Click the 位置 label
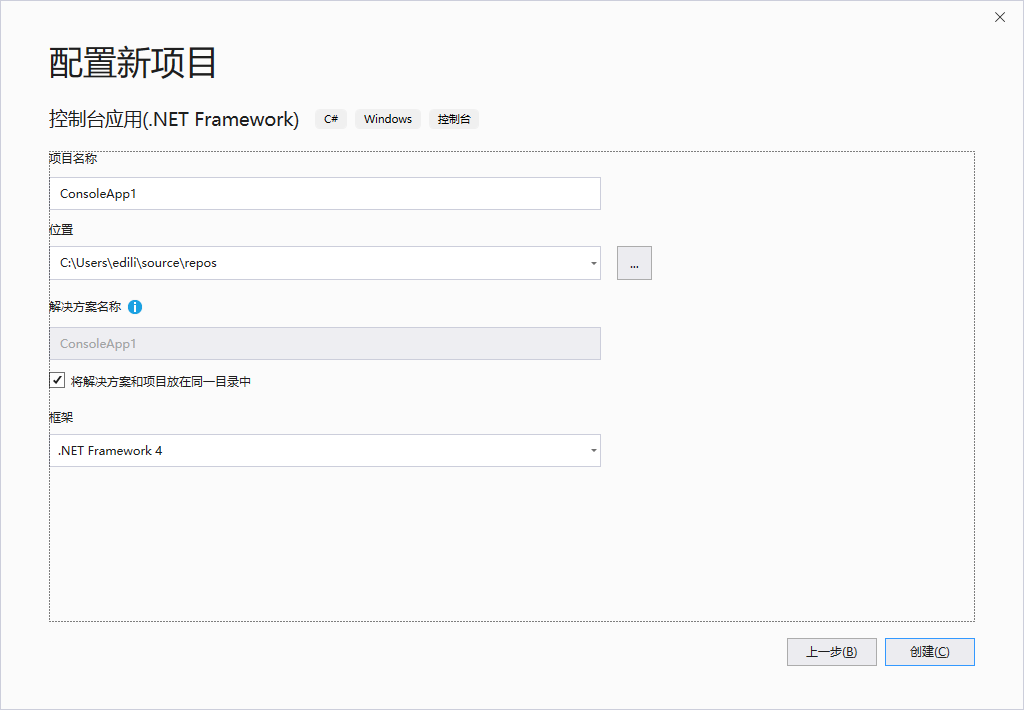The height and width of the screenshot is (710, 1024). (x=61, y=230)
